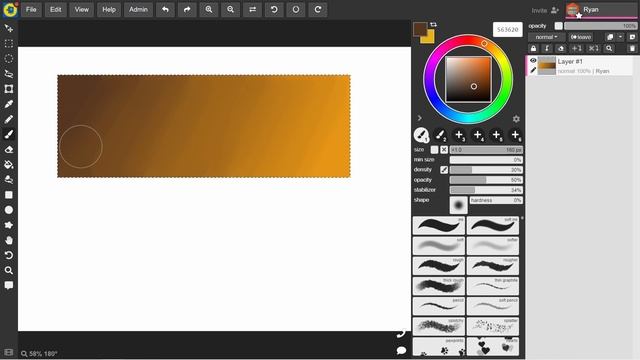Reset view rotation with circle button
640x360 pixels.
296,9
